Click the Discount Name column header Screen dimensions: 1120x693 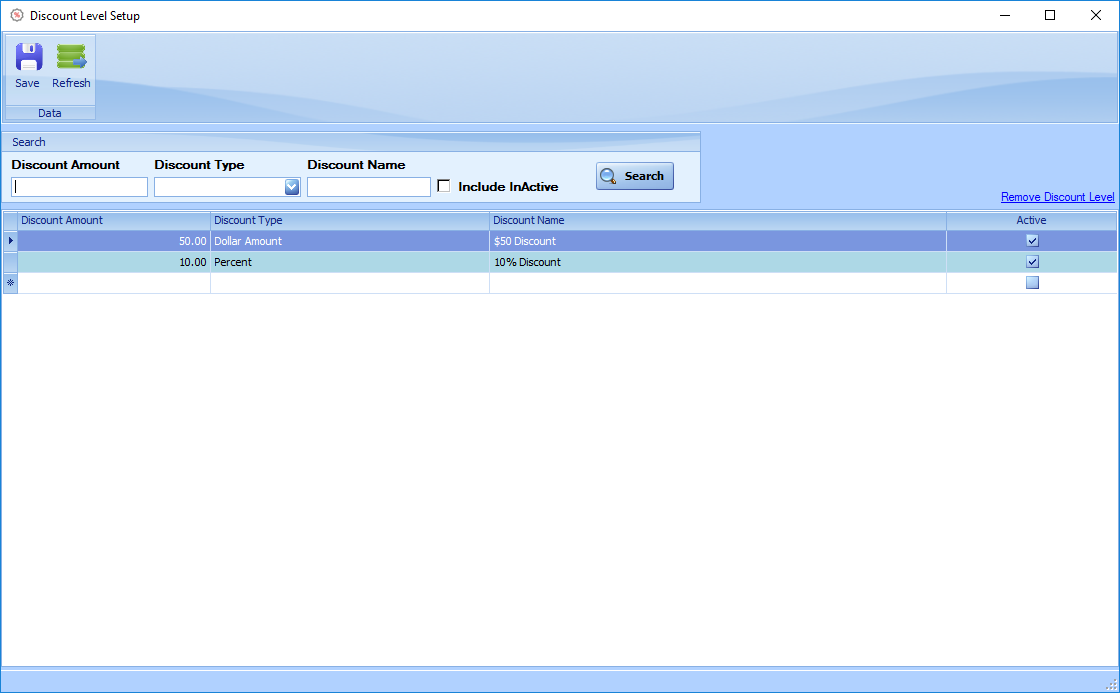pyautogui.click(x=717, y=220)
